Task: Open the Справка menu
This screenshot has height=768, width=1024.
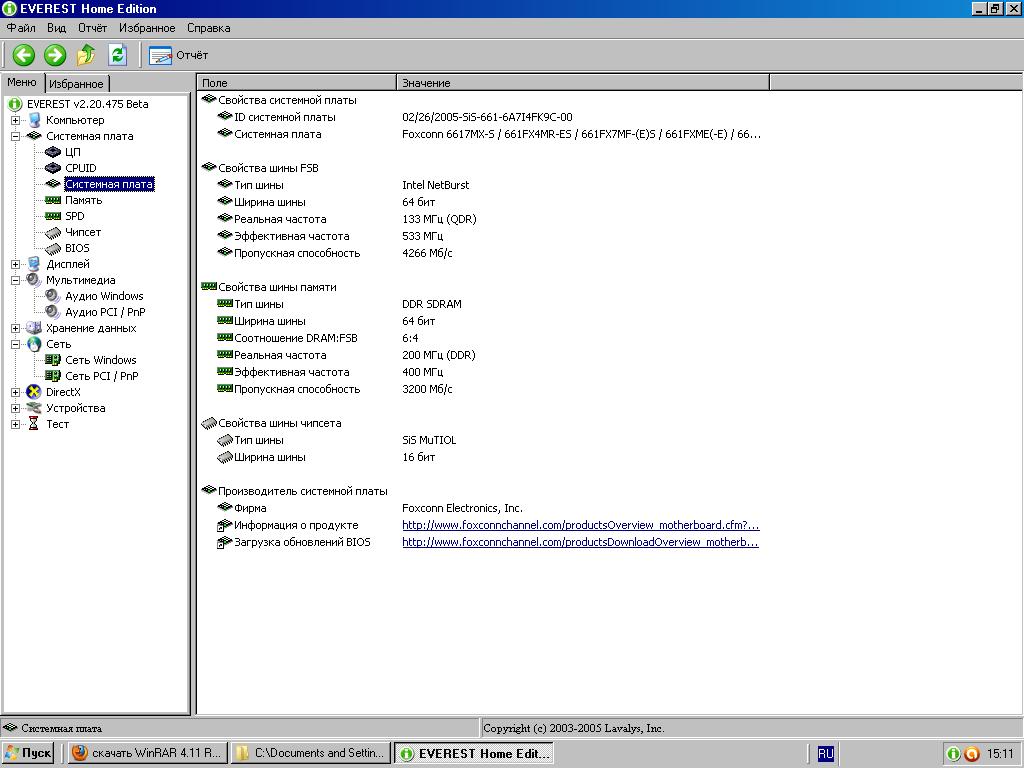Action: 208,28
